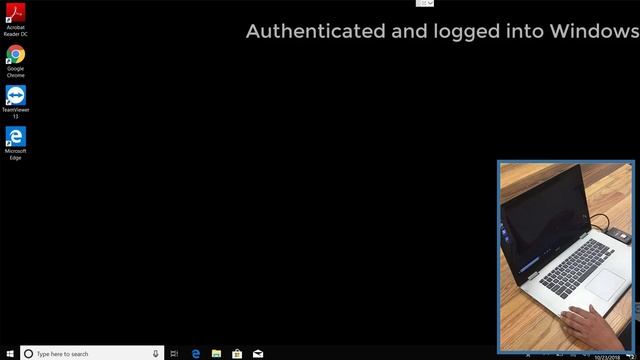Open Microsoft Store from the taskbar

tap(237, 353)
